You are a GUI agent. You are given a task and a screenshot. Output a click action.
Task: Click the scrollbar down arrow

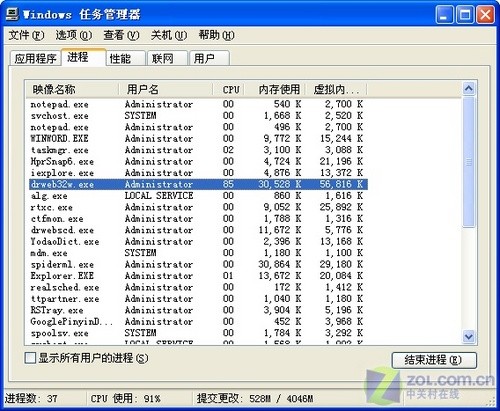point(469,336)
